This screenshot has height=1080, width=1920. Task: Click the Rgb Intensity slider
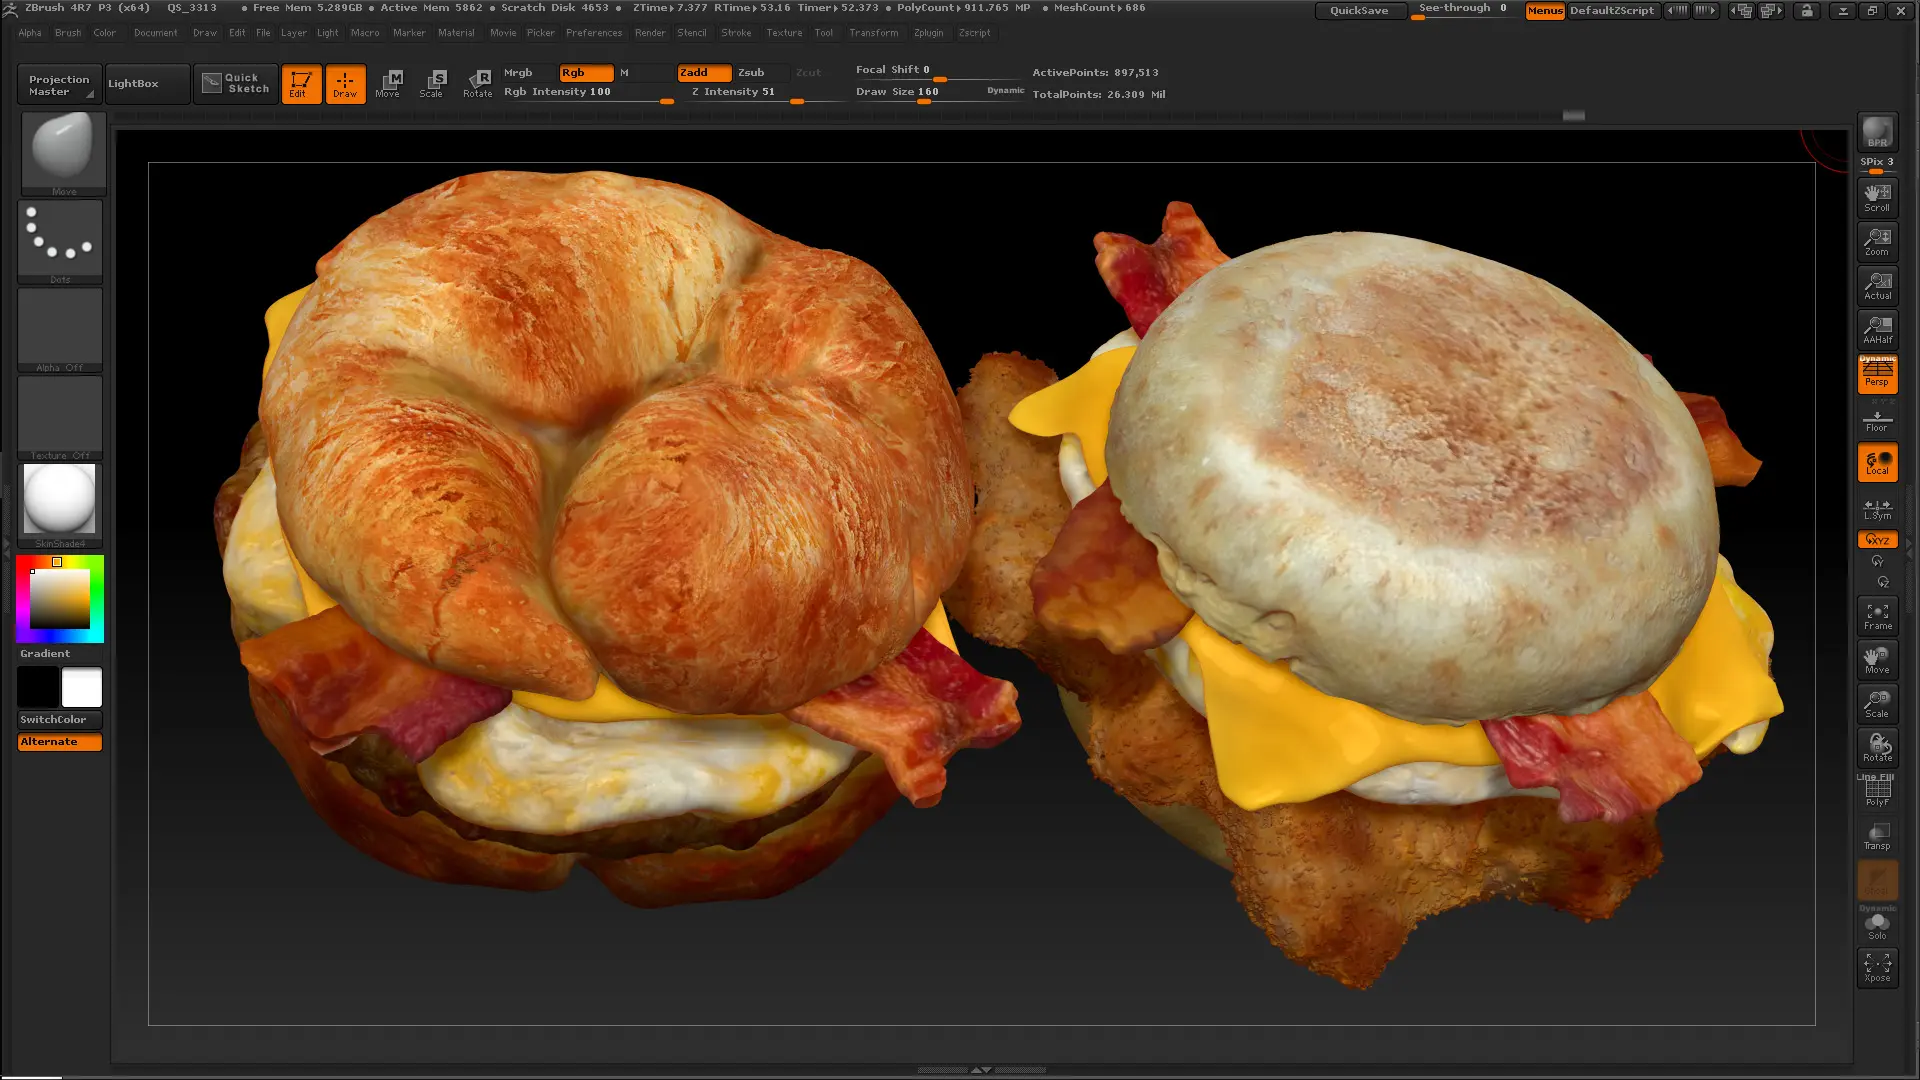(x=588, y=93)
